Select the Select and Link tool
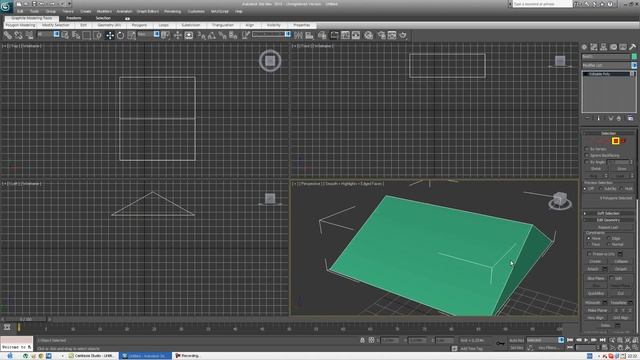This screenshot has height=360, width=640. coord(8,36)
